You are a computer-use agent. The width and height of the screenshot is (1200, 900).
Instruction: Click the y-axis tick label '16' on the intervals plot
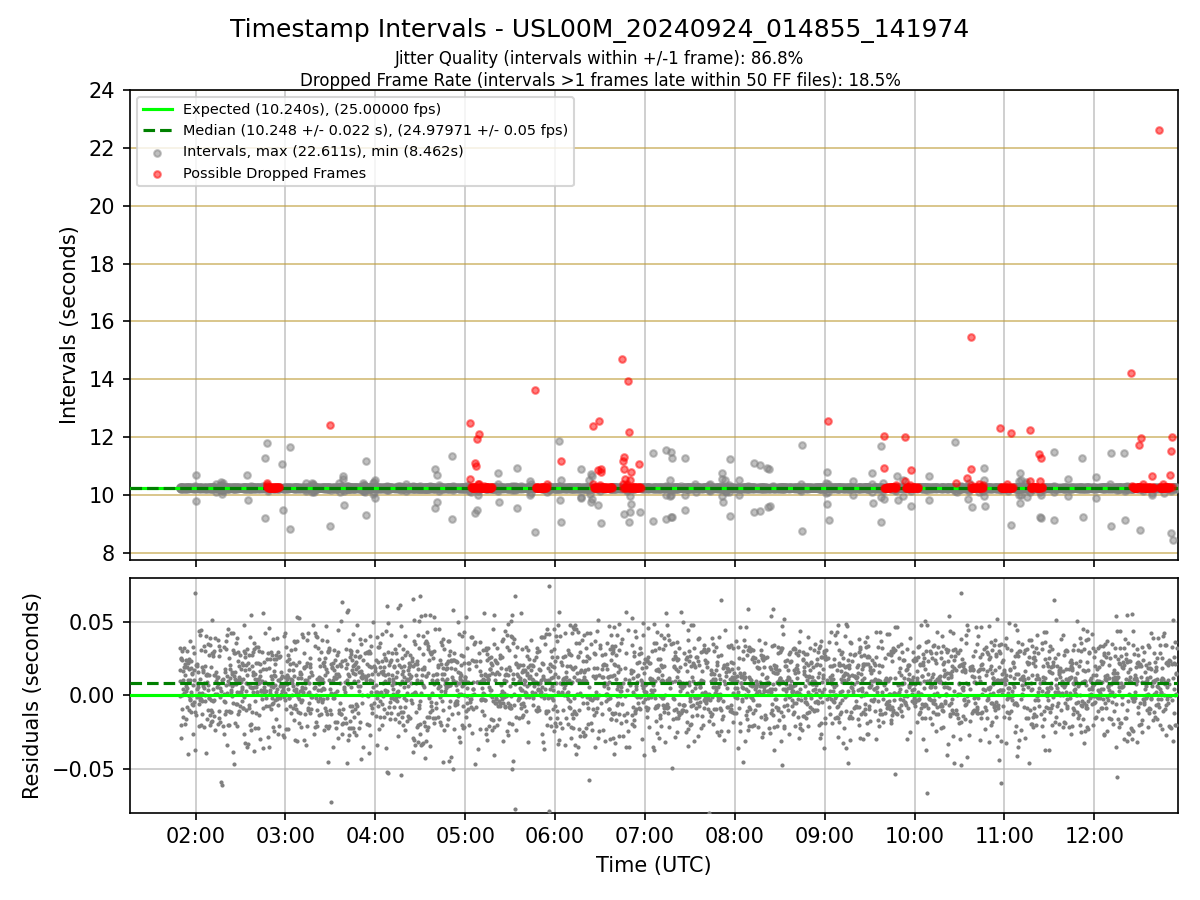(x=100, y=322)
